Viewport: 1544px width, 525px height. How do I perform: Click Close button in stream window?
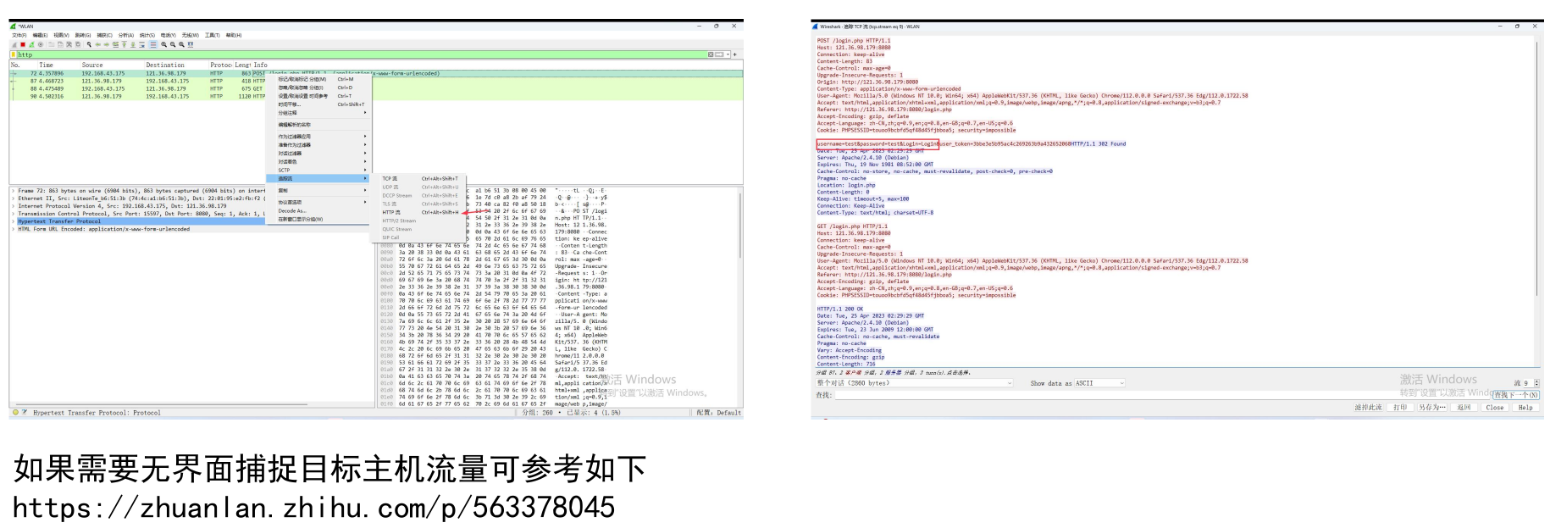click(x=1495, y=408)
